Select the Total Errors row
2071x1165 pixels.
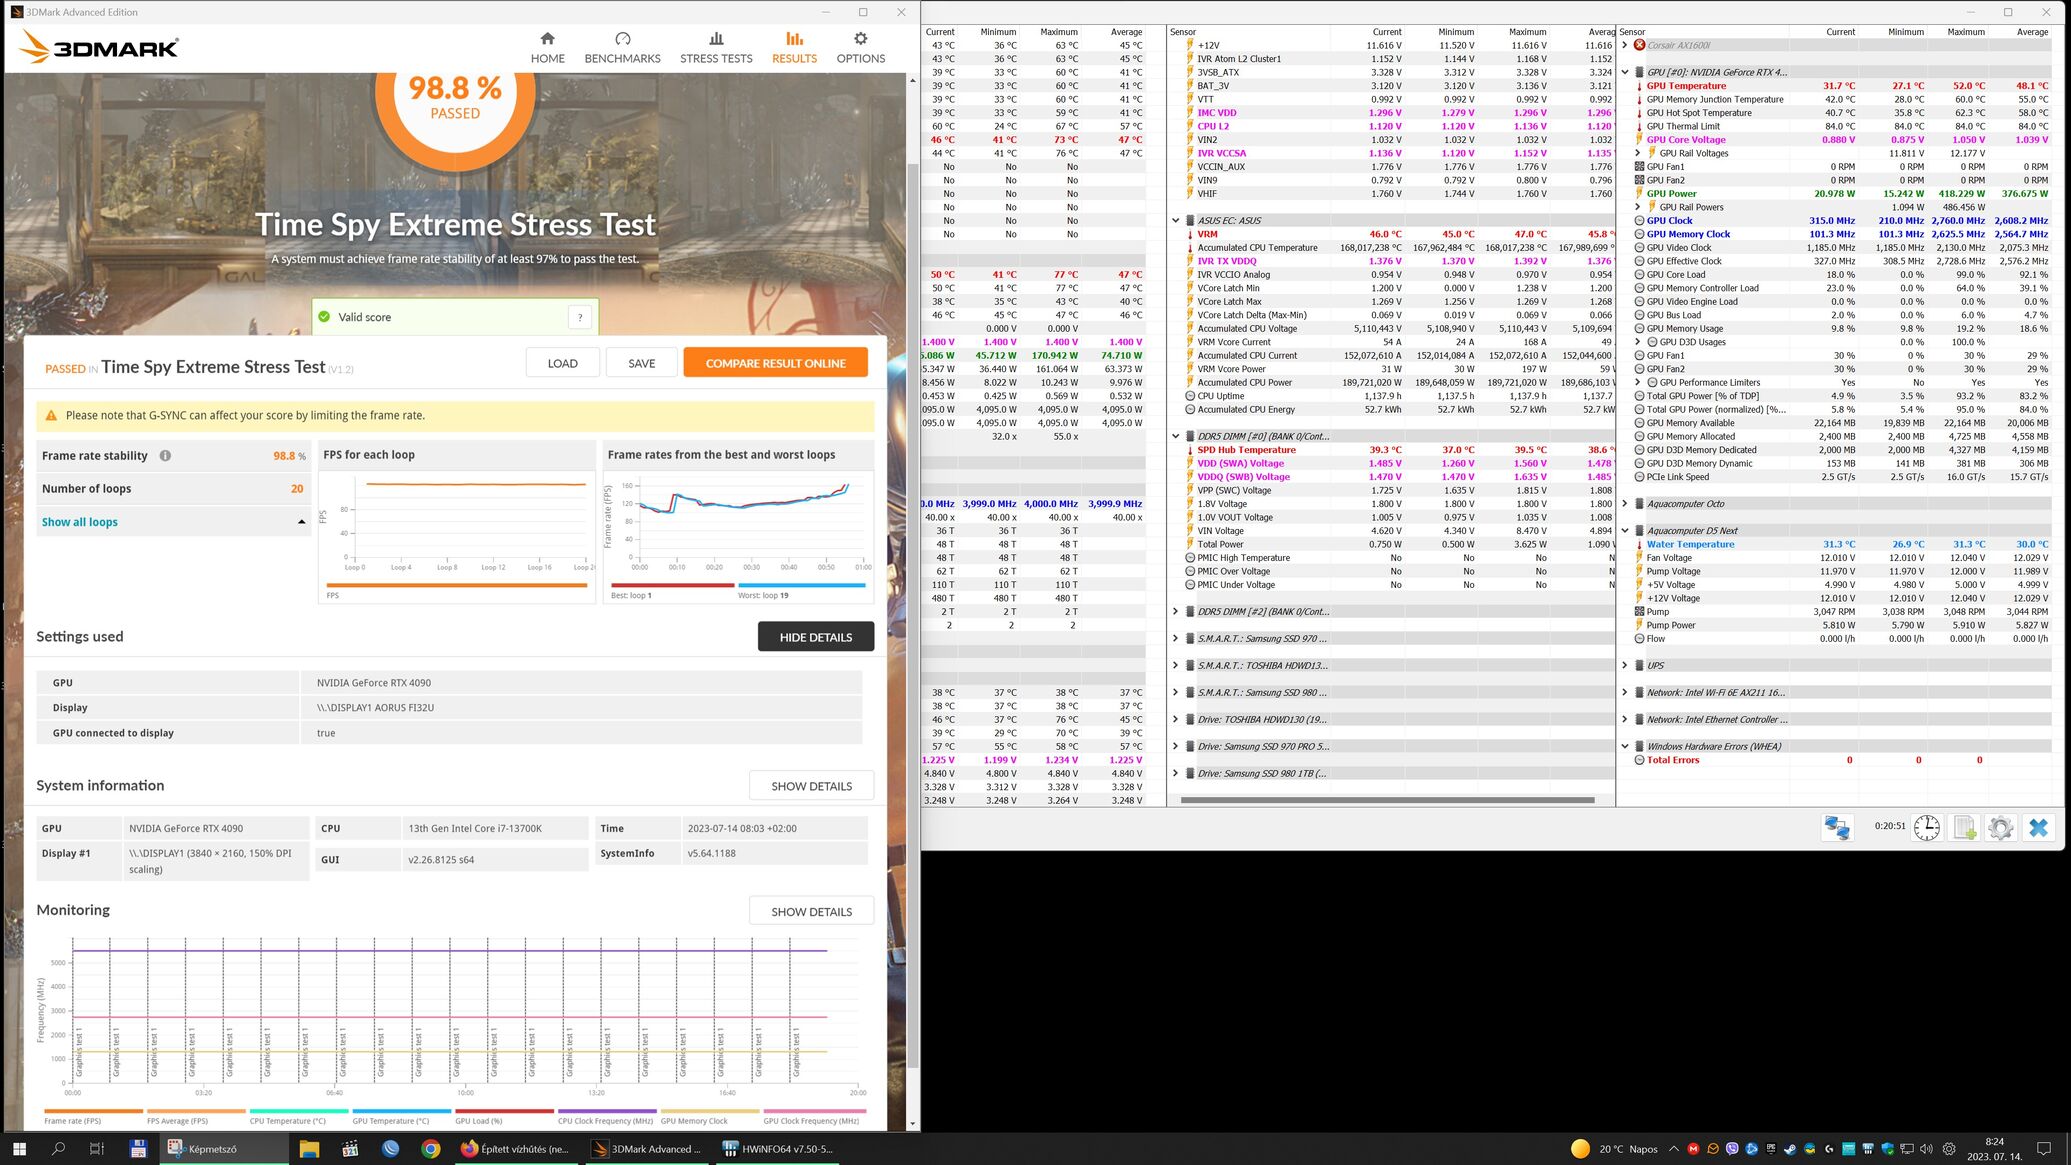[x=1841, y=760]
